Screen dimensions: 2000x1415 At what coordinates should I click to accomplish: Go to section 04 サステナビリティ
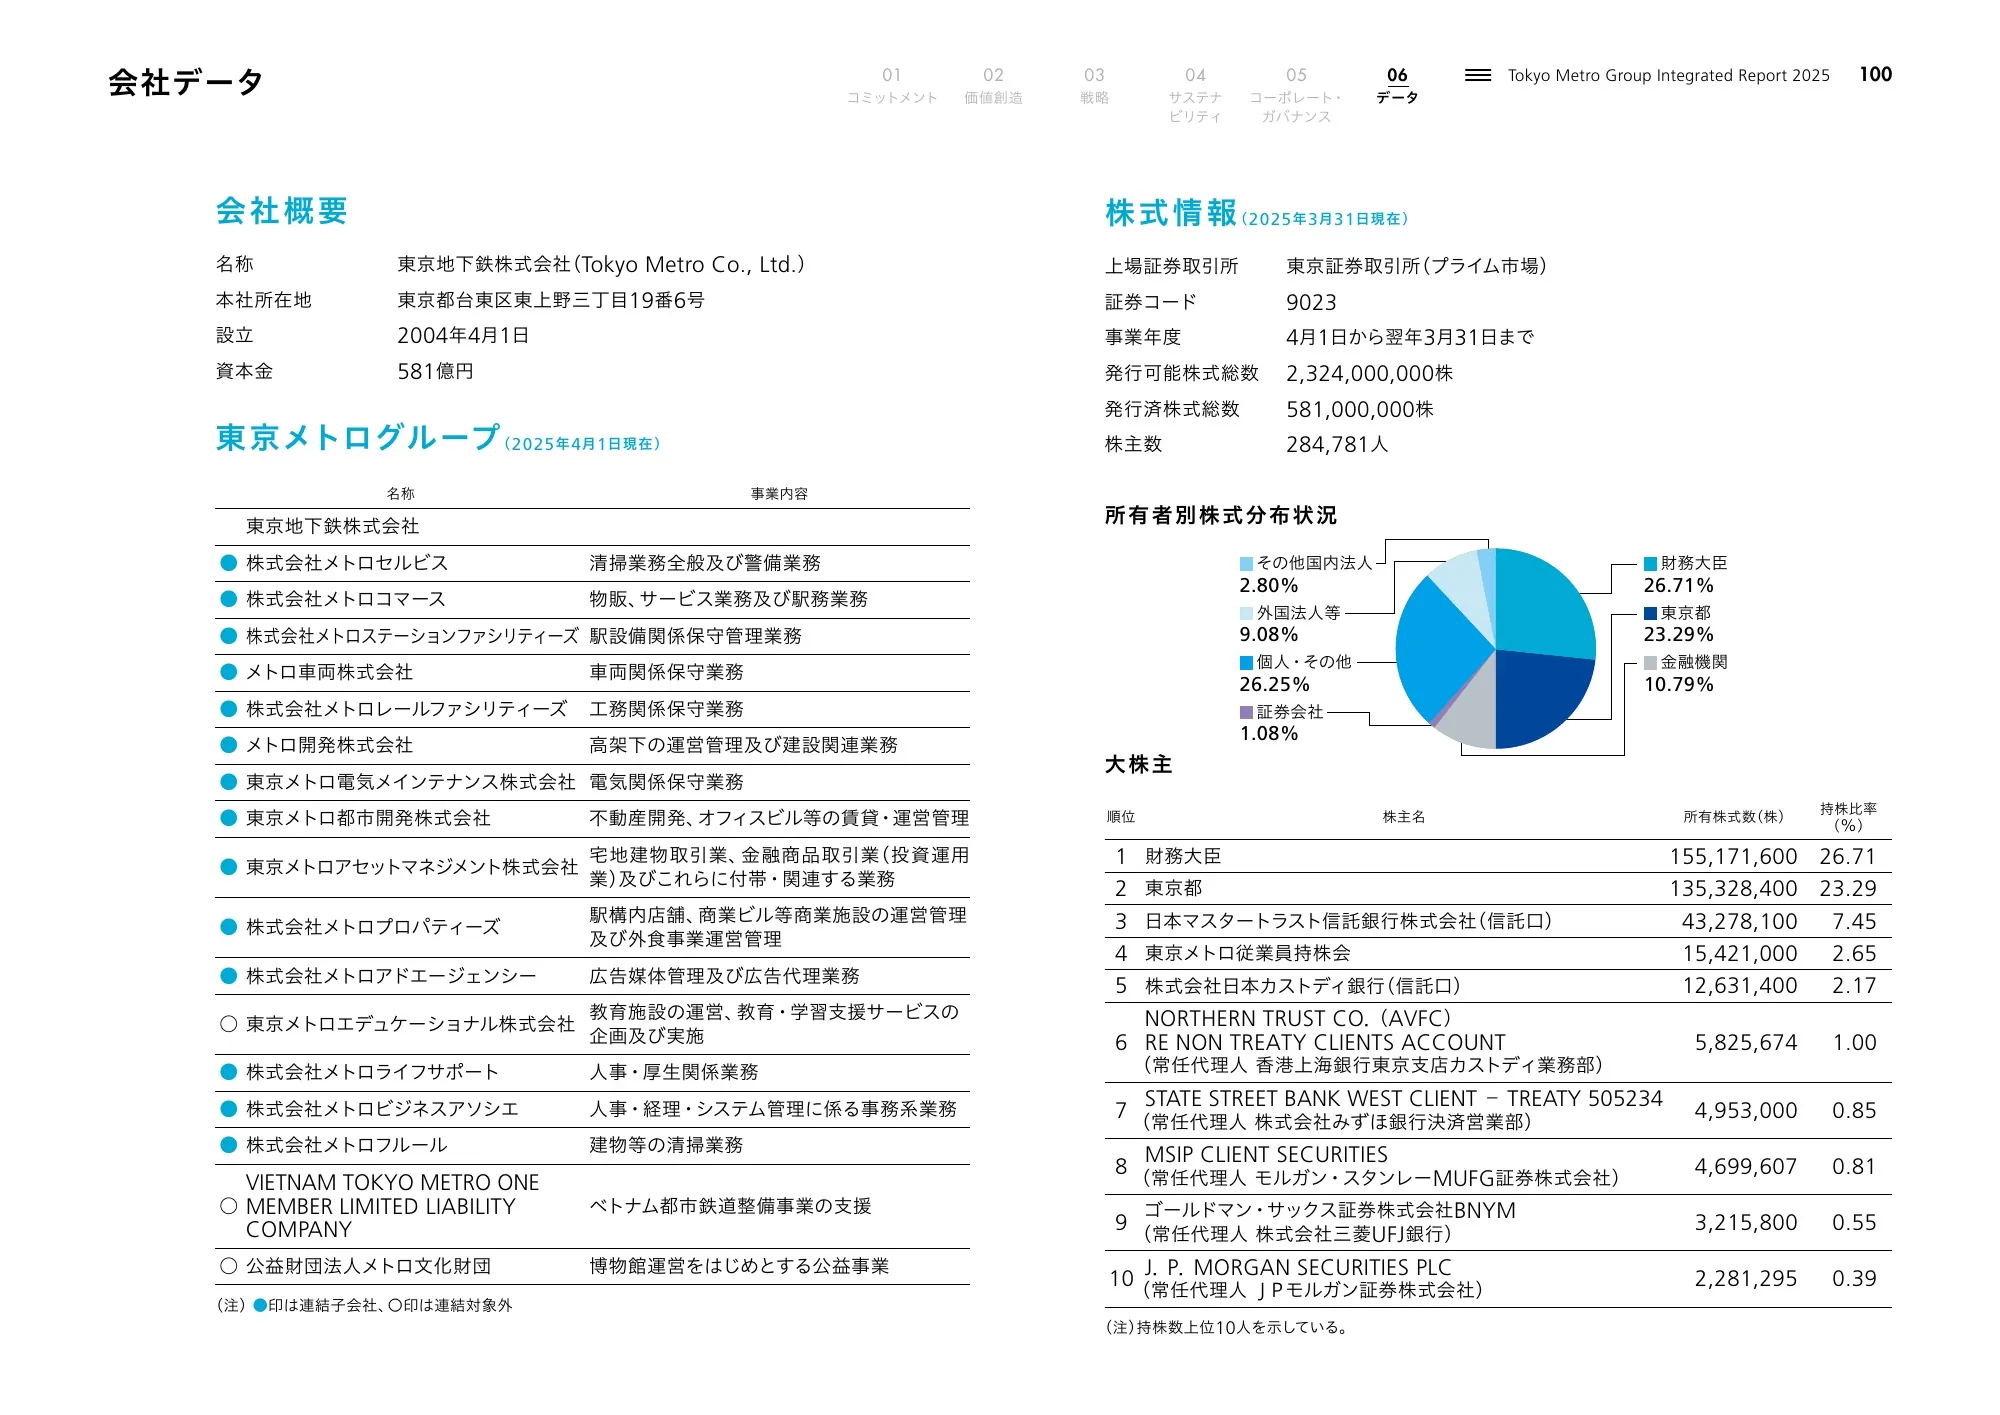pyautogui.click(x=1195, y=95)
